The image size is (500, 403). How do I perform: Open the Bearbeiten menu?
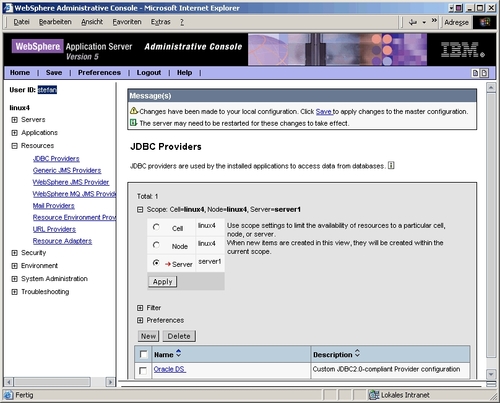pos(55,22)
